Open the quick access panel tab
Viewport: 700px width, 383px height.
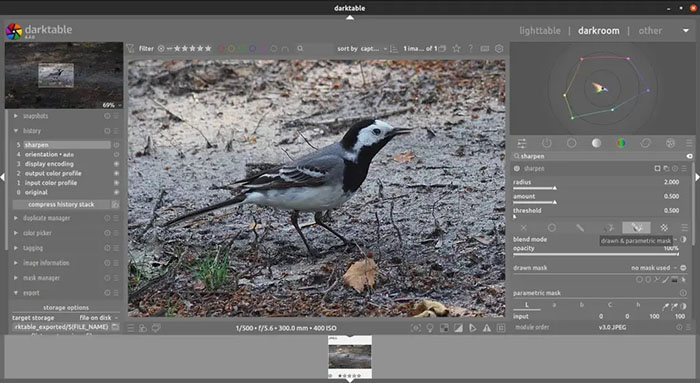521,143
